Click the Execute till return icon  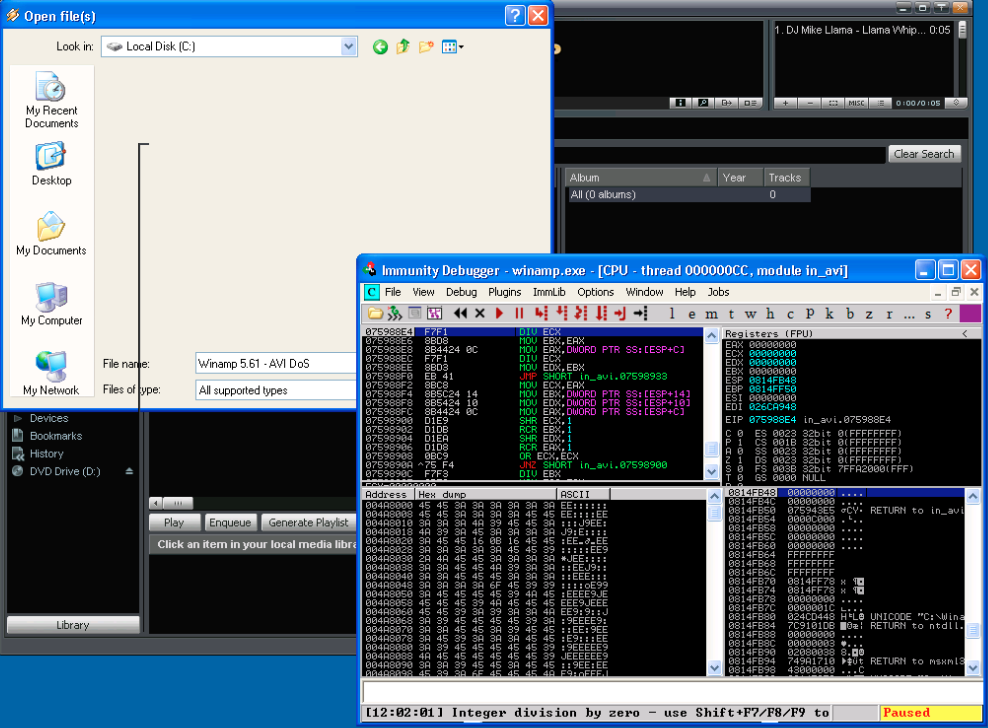[x=621, y=313]
